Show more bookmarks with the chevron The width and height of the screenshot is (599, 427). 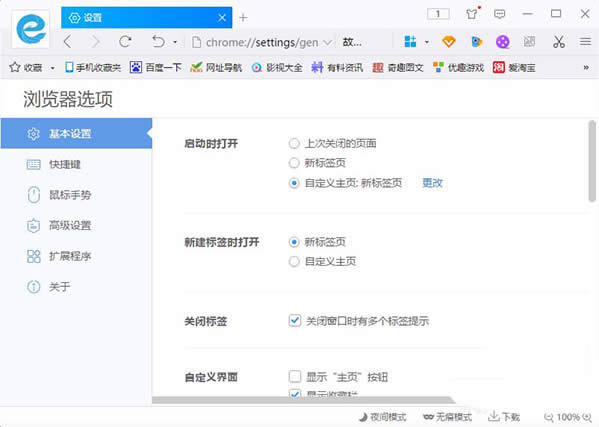coord(586,68)
